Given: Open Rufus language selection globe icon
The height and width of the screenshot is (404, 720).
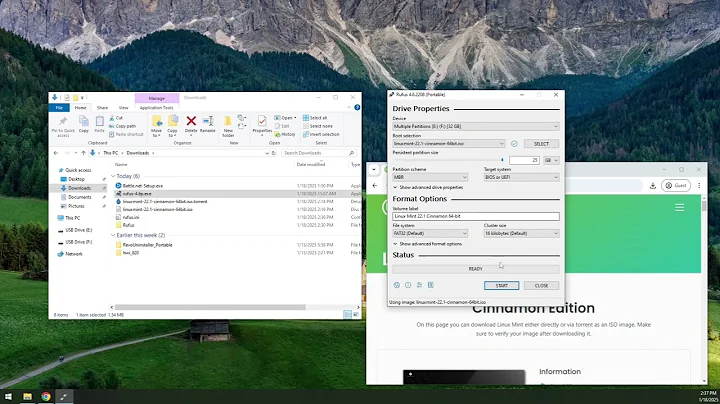Looking at the screenshot, I should coord(397,285).
